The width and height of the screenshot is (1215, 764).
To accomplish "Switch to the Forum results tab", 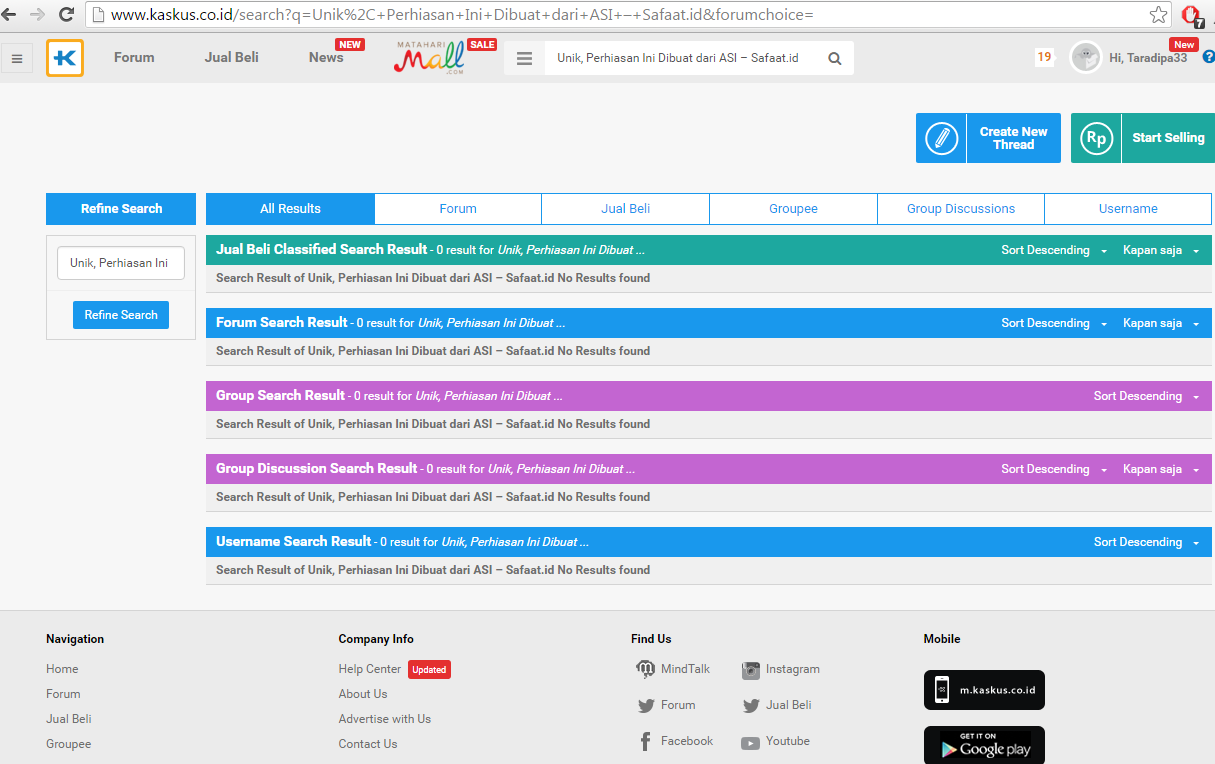I will pos(458,209).
